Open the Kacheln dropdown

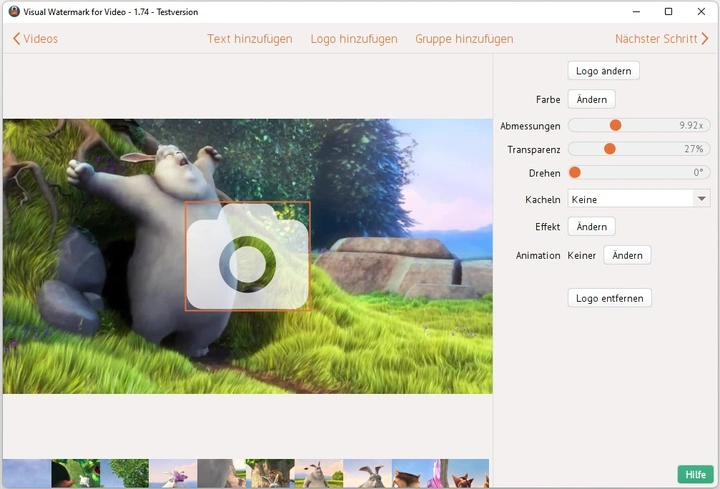[639, 199]
